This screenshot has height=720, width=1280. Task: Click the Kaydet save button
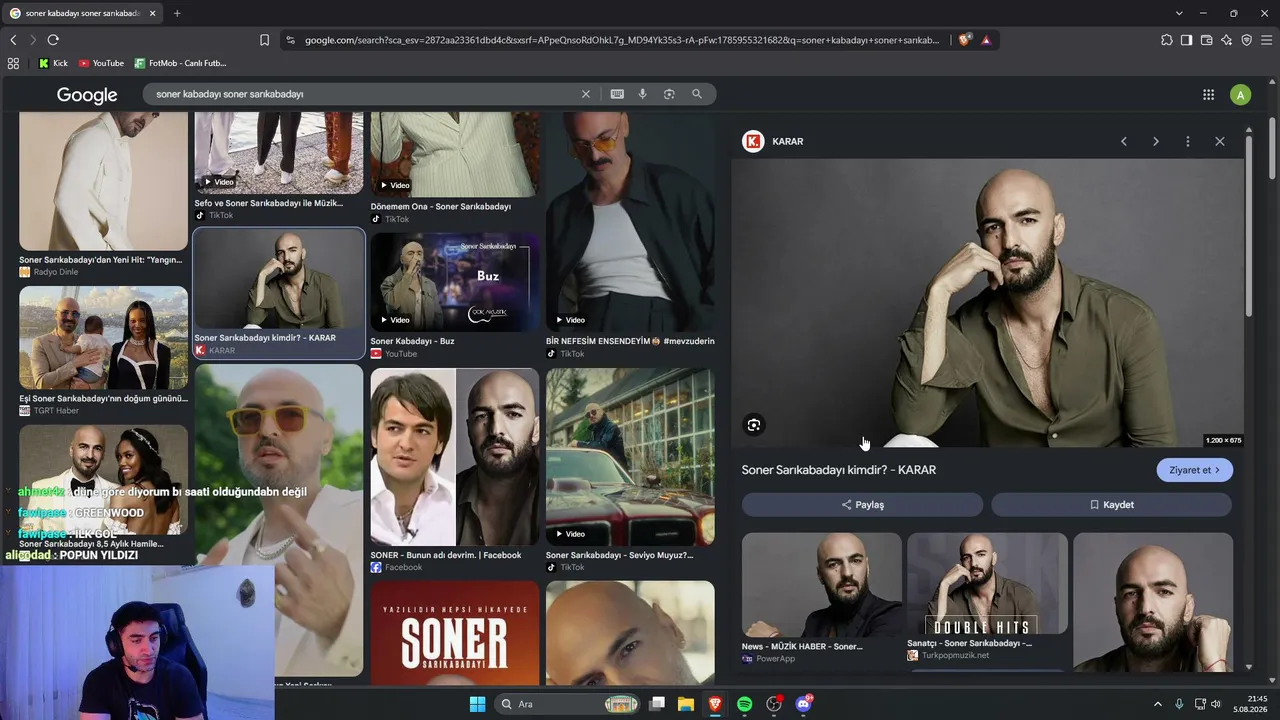pos(1112,505)
